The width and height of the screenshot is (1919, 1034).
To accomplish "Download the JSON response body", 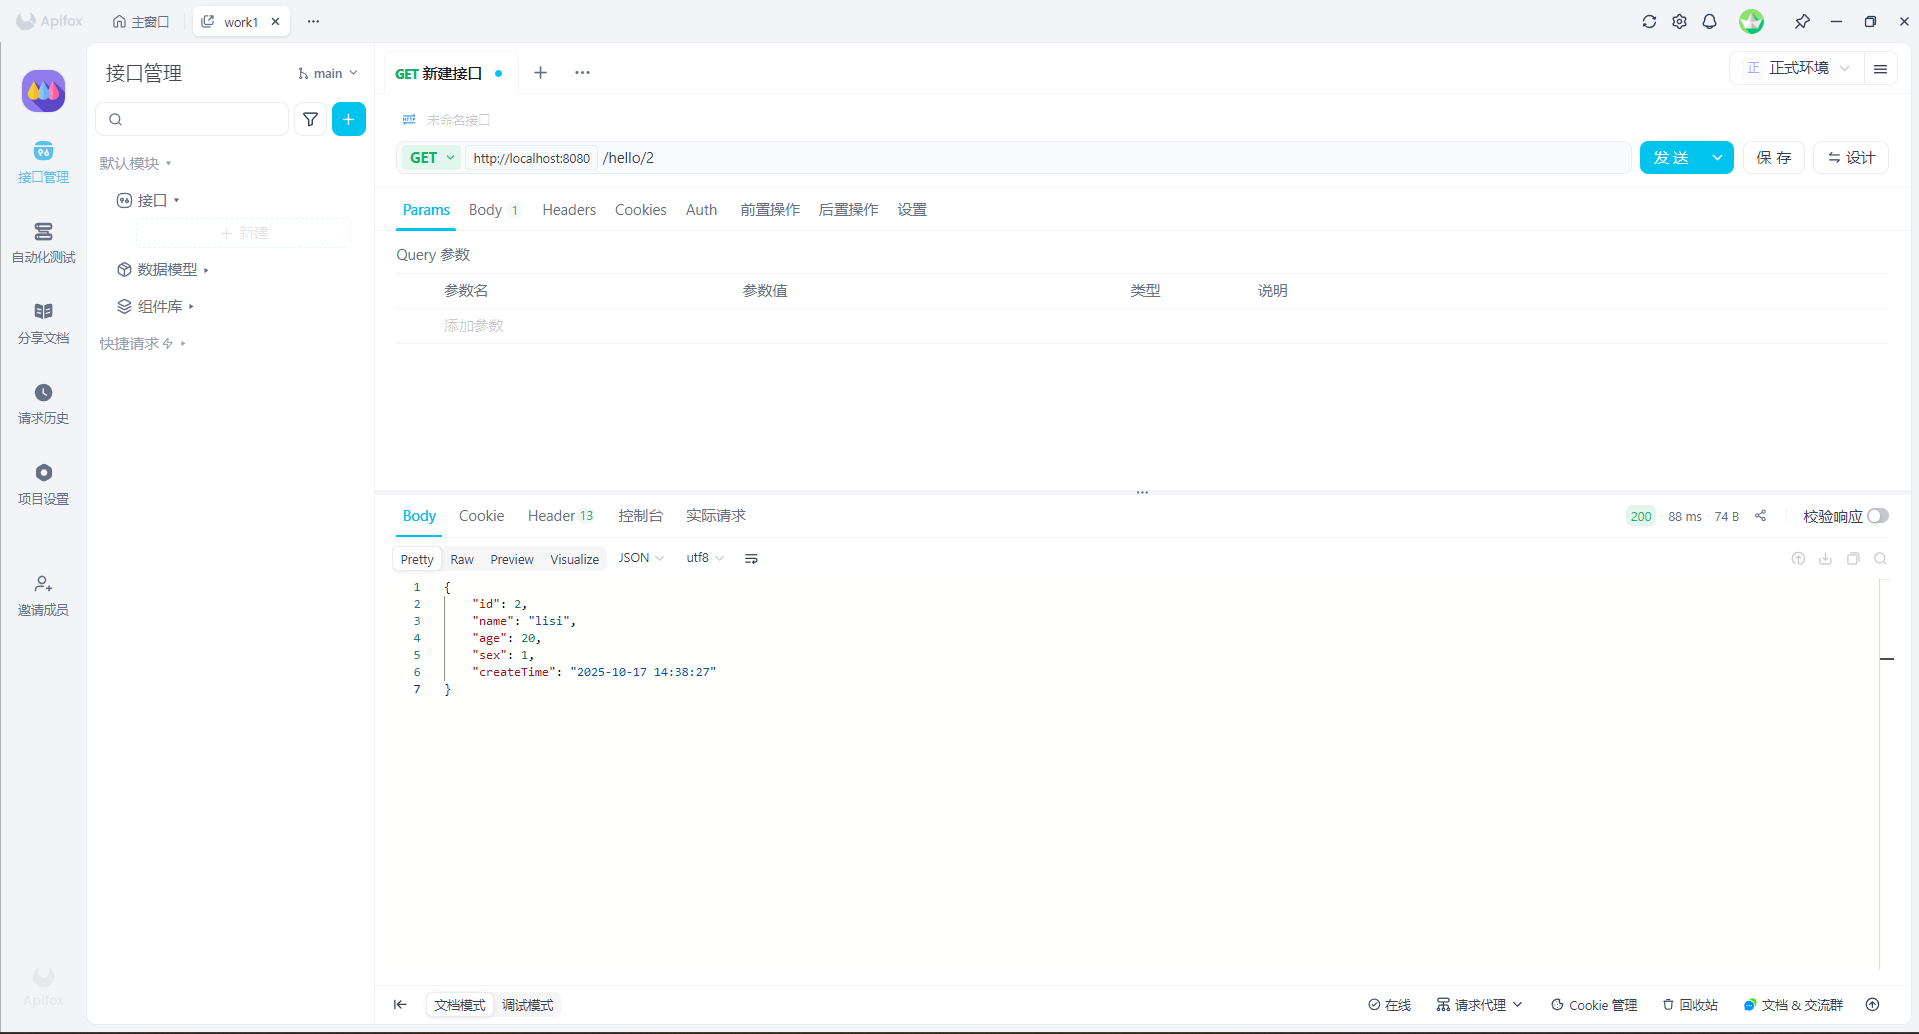I will (1826, 558).
